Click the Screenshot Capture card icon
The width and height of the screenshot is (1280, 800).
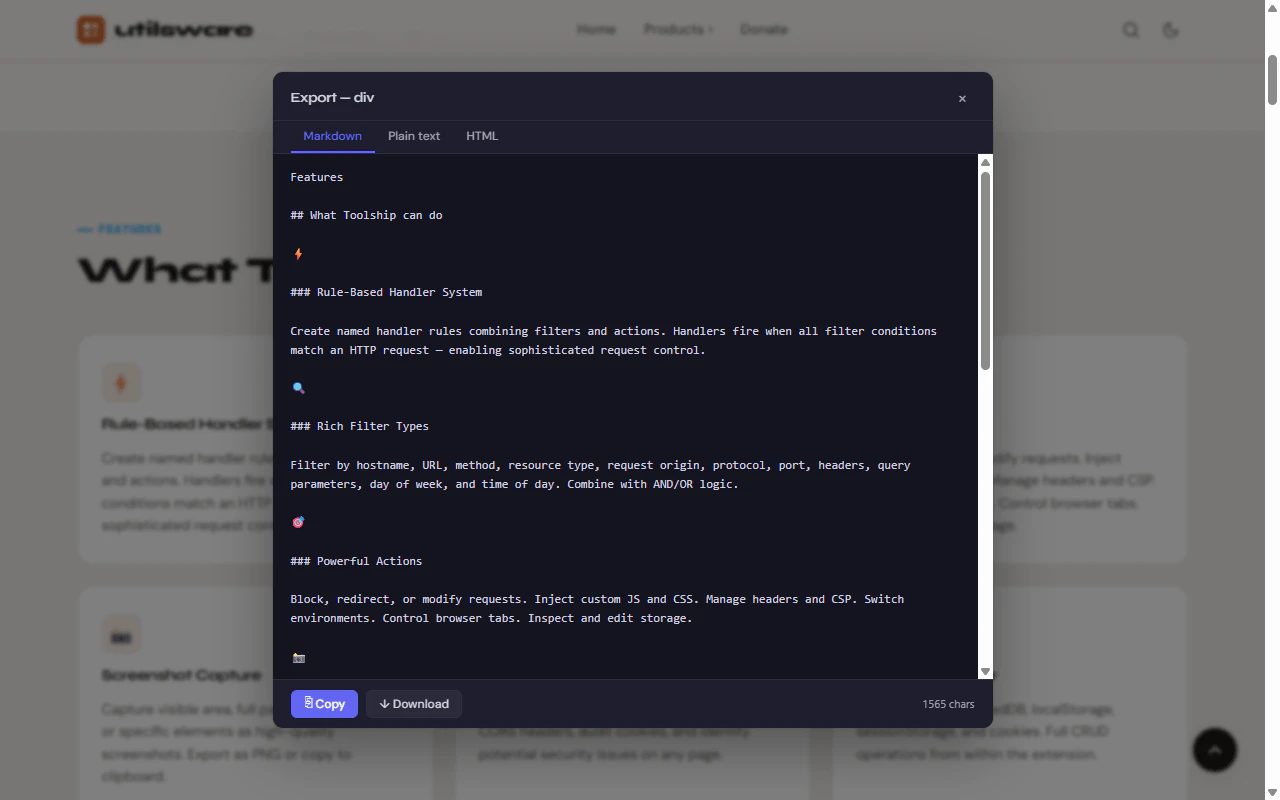[x=121, y=635]
